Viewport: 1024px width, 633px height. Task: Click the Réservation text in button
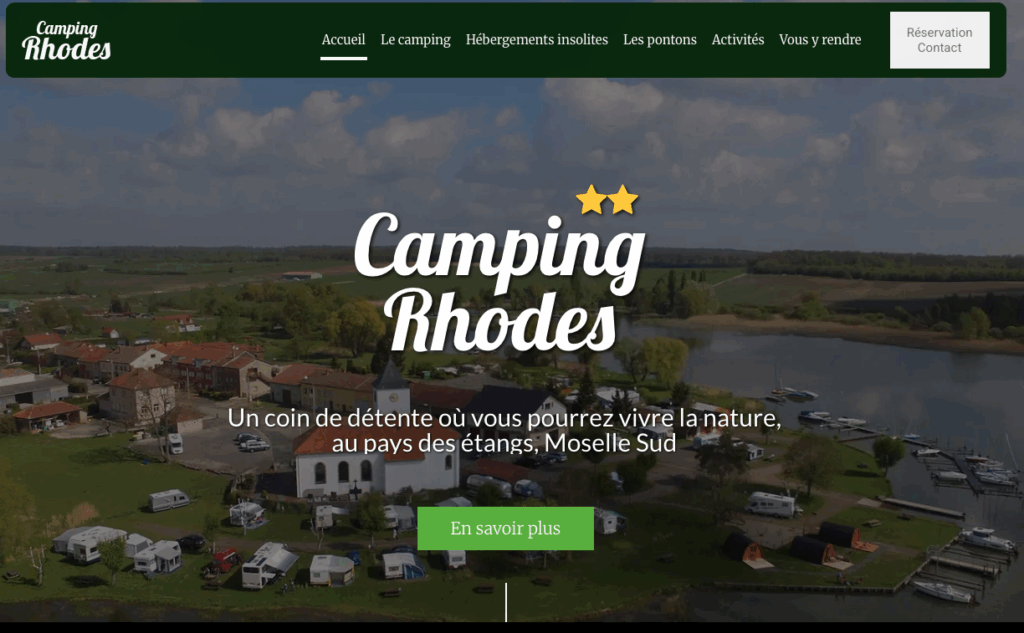939,33
